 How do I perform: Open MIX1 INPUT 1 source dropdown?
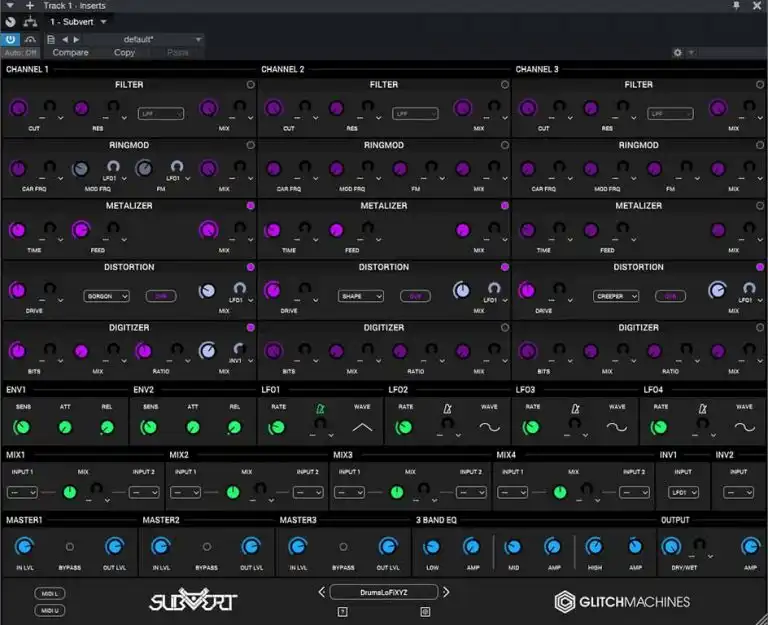click(22, 492)
